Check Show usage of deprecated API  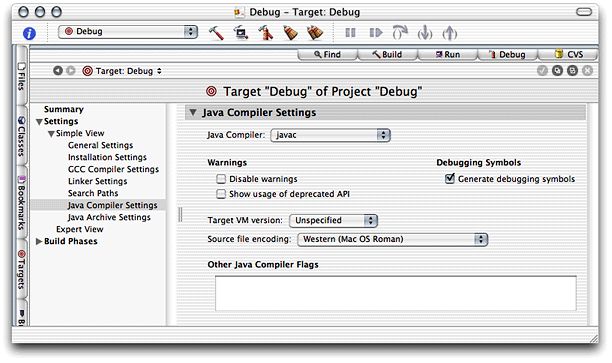(x=221, y=194)
